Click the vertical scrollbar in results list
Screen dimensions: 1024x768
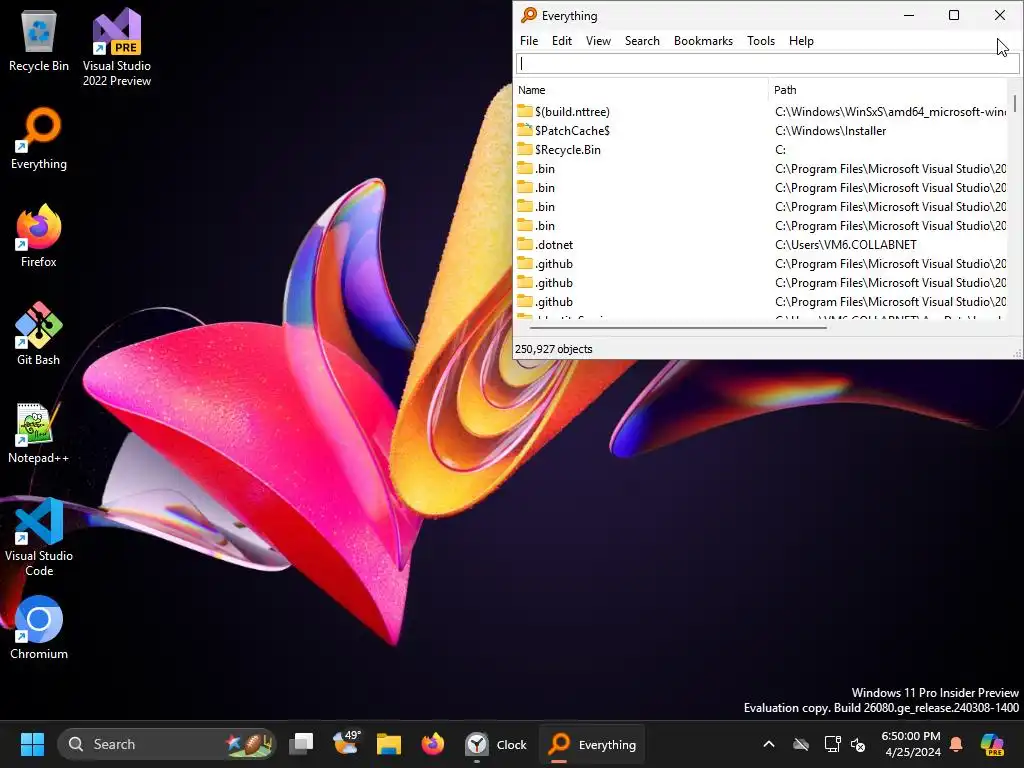[1015, 103]
